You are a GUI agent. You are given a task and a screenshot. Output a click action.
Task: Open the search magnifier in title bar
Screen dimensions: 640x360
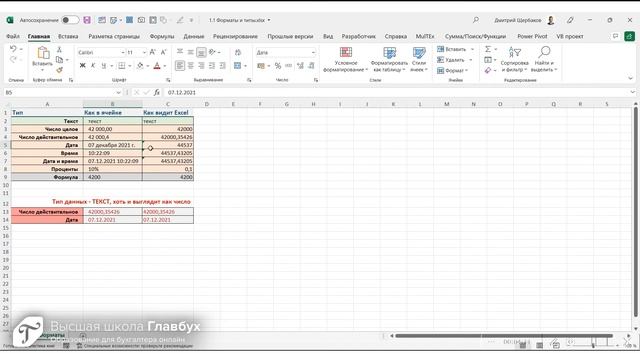coord(476,20)
